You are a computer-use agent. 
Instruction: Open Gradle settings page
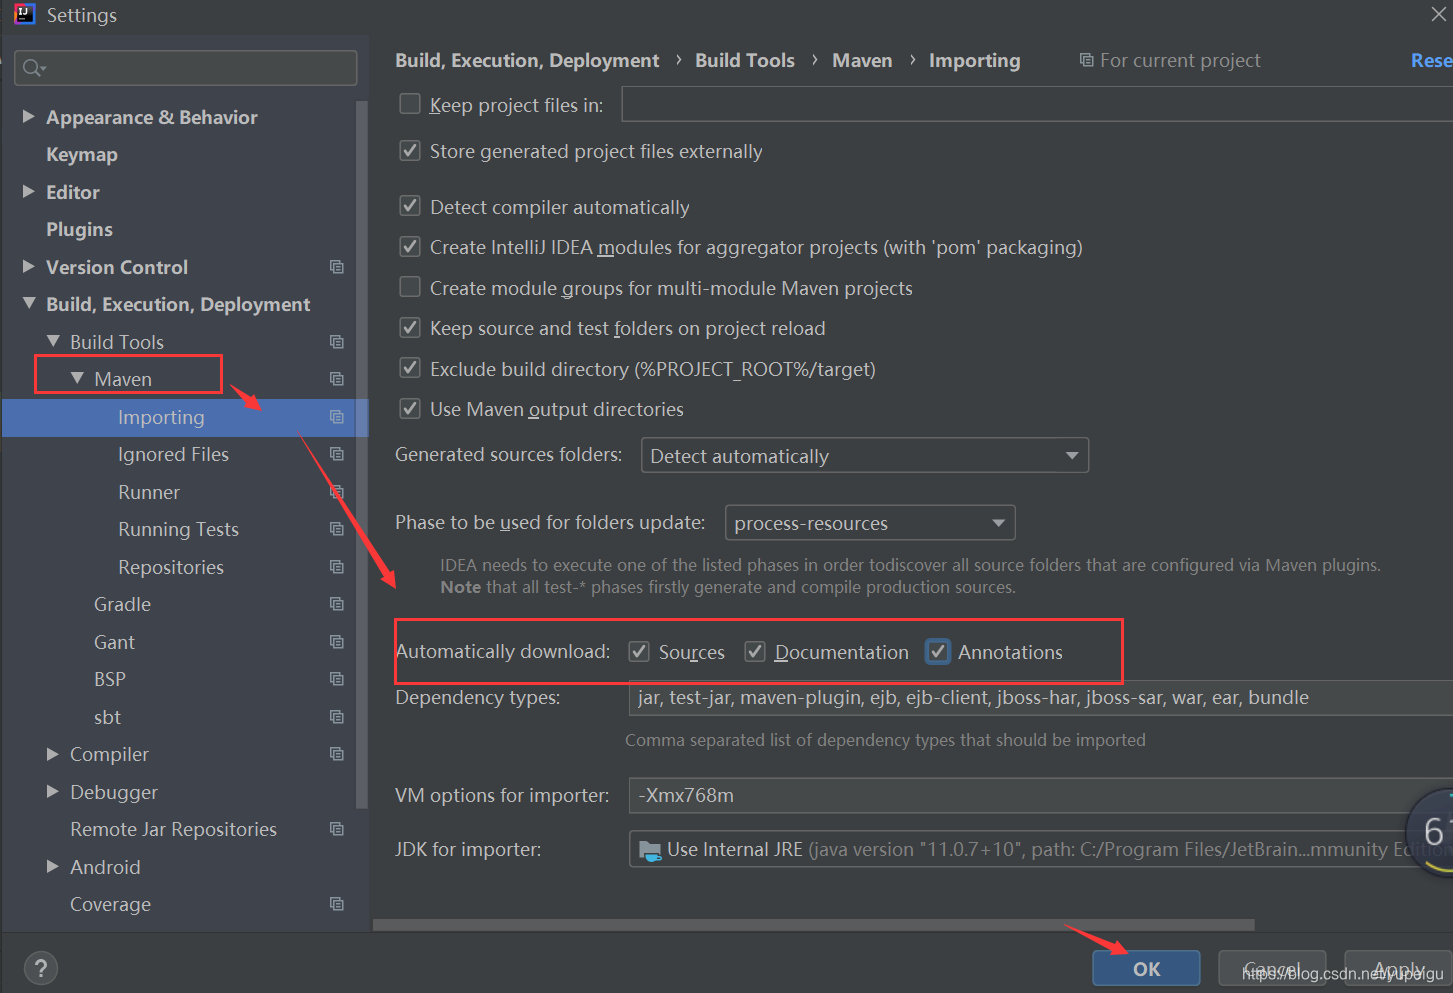[122, 604]
